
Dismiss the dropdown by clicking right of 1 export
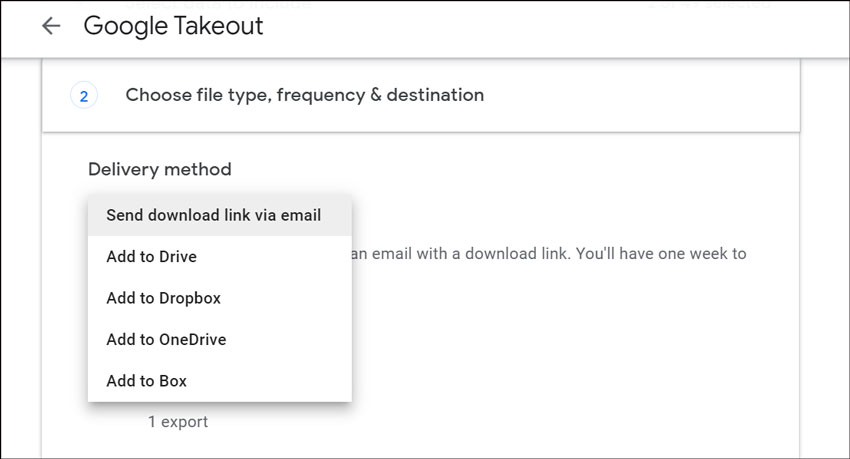pos(500,422)
